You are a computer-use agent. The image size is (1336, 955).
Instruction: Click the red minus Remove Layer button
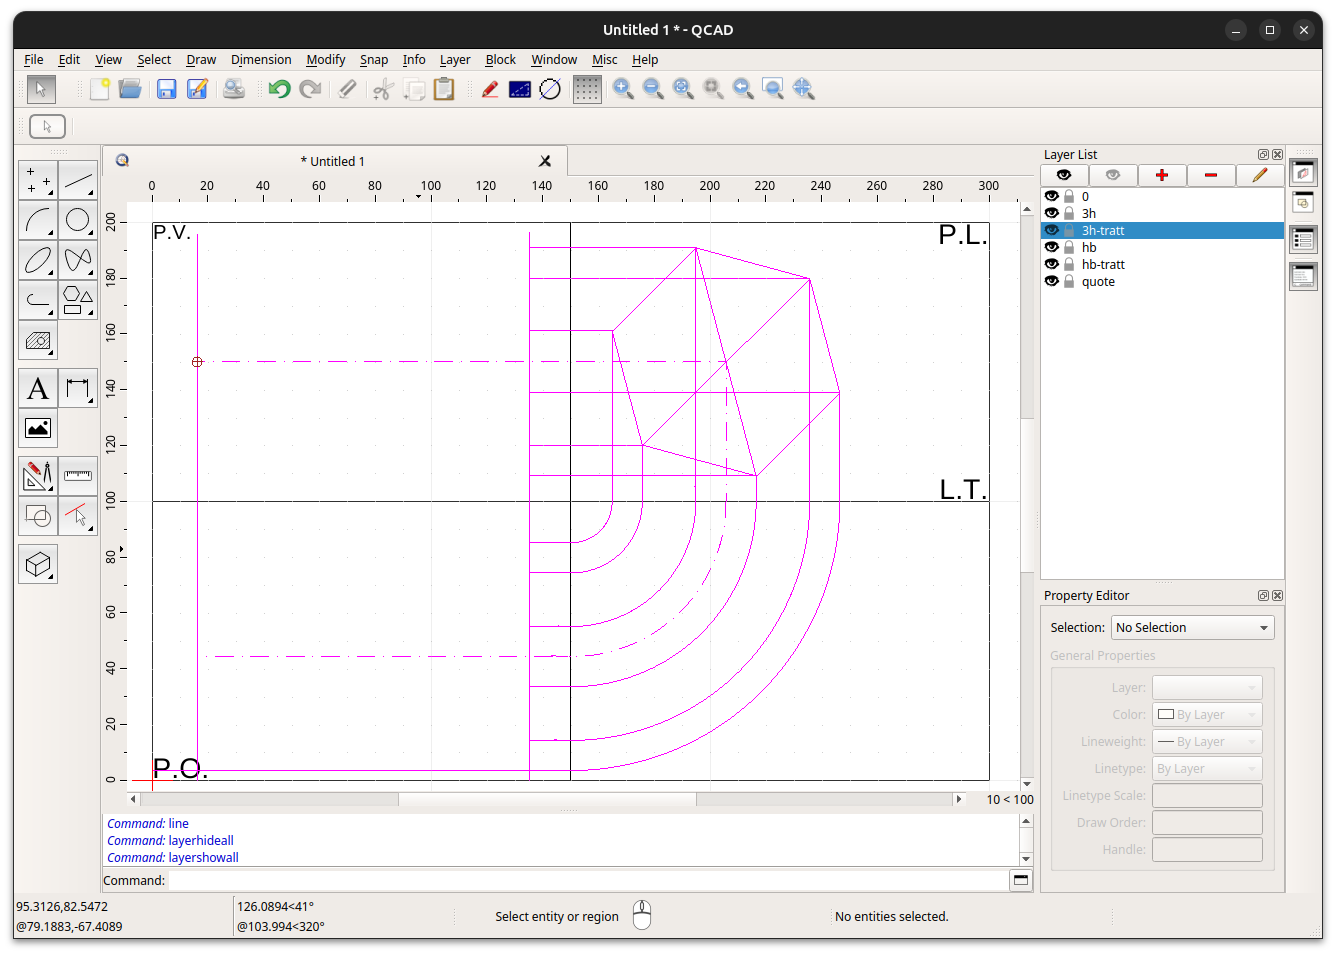click(x=1210, y=176)
